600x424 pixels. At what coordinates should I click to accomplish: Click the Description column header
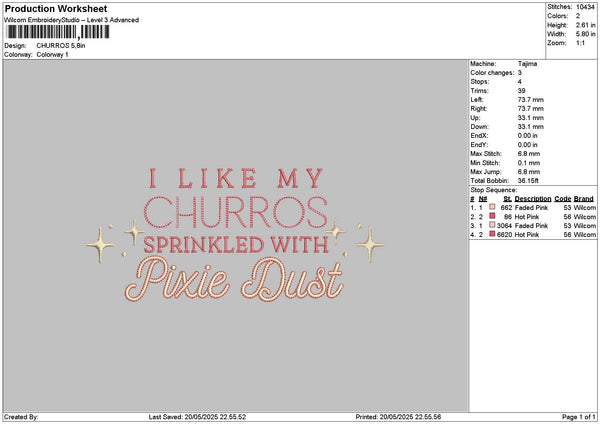534,198
